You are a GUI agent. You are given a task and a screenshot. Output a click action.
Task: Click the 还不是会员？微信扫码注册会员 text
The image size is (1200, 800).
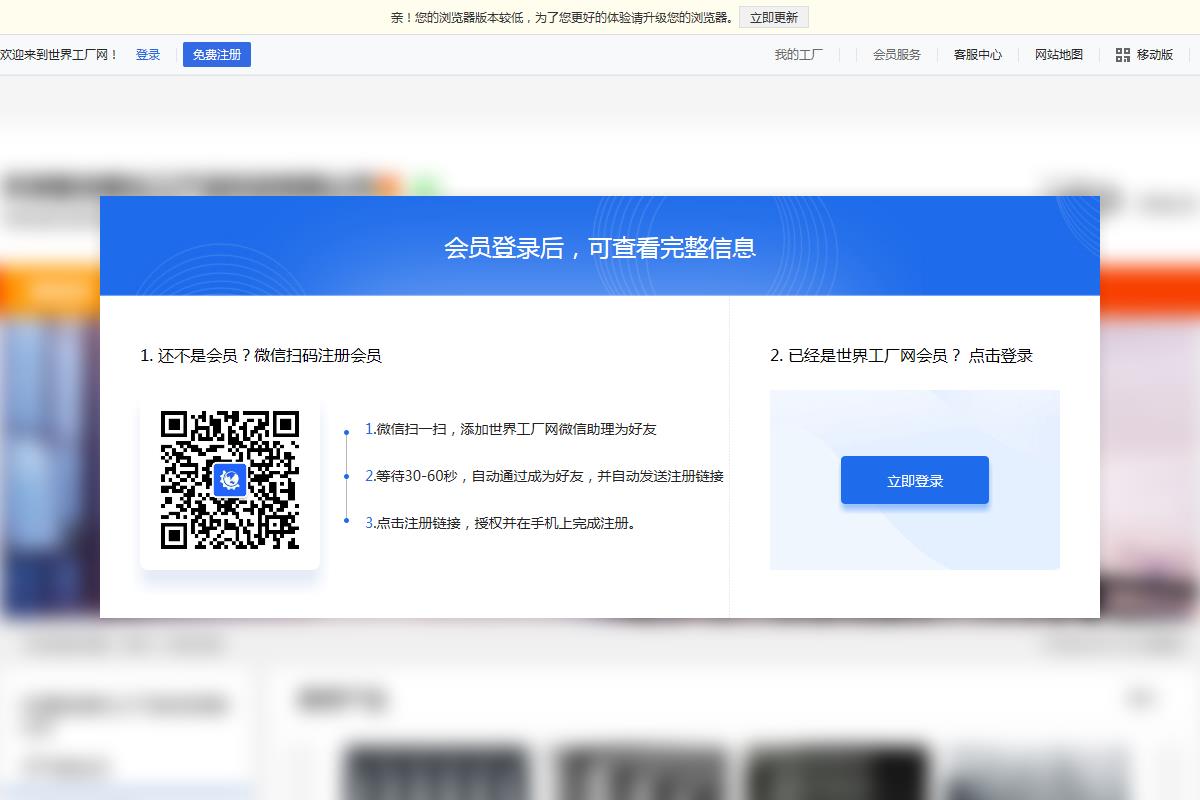pos(261,355)
